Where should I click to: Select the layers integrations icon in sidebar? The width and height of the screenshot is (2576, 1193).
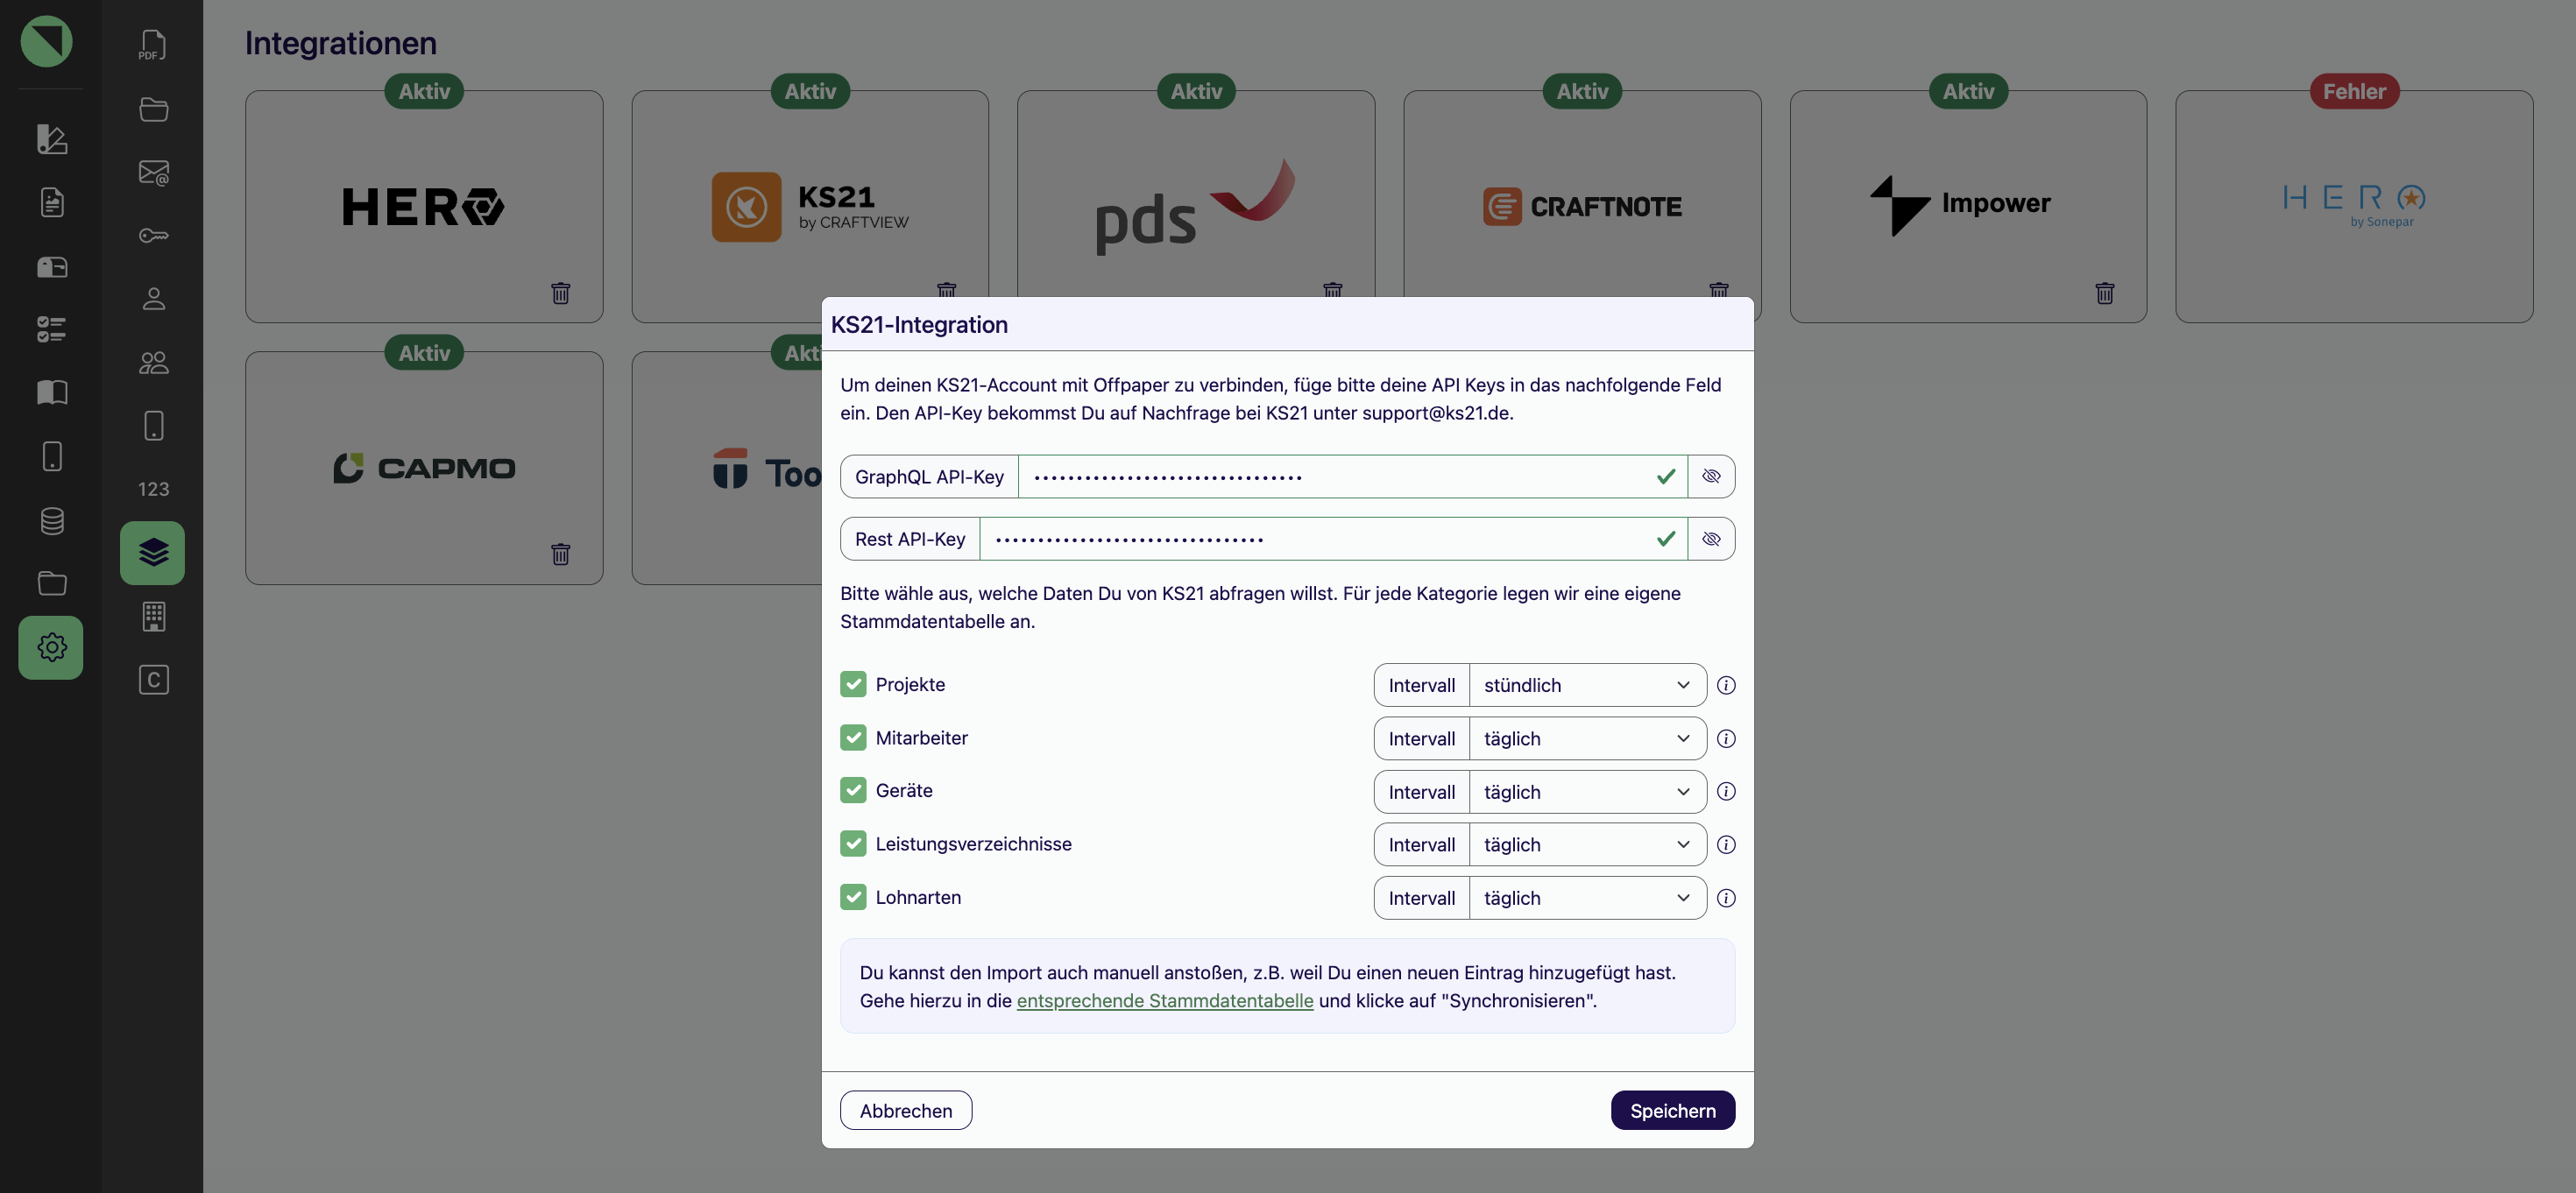click(153, 553)
